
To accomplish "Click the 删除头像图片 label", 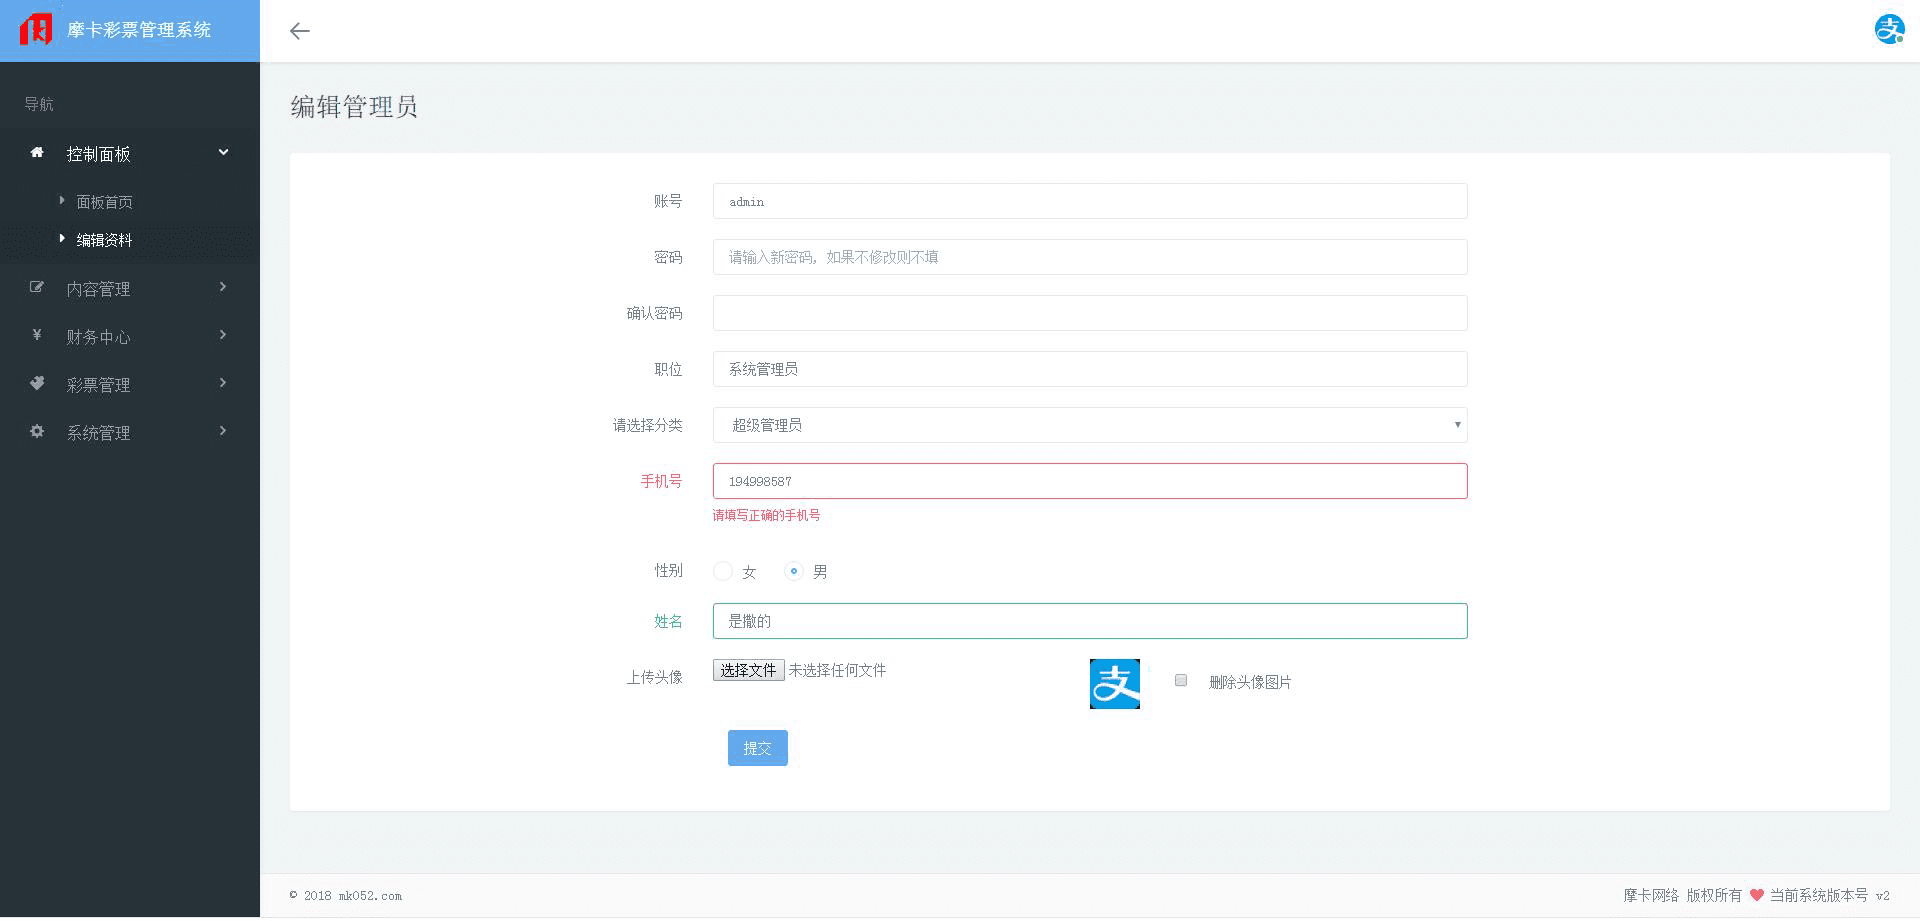I will pyautogui.click(x=1250, y=682).
